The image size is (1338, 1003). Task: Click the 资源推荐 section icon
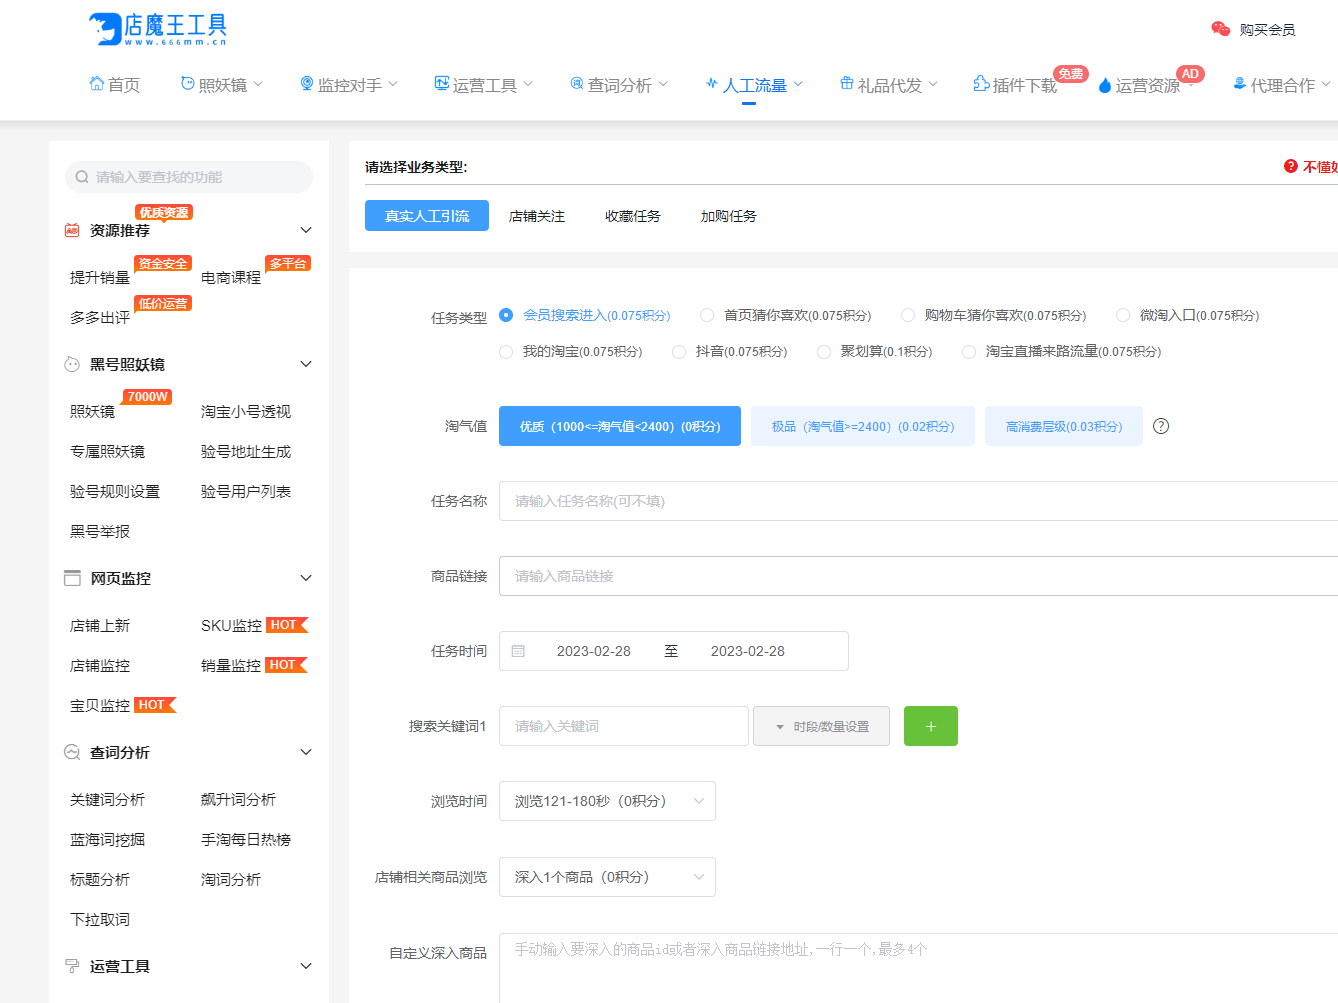coord(72,230)
